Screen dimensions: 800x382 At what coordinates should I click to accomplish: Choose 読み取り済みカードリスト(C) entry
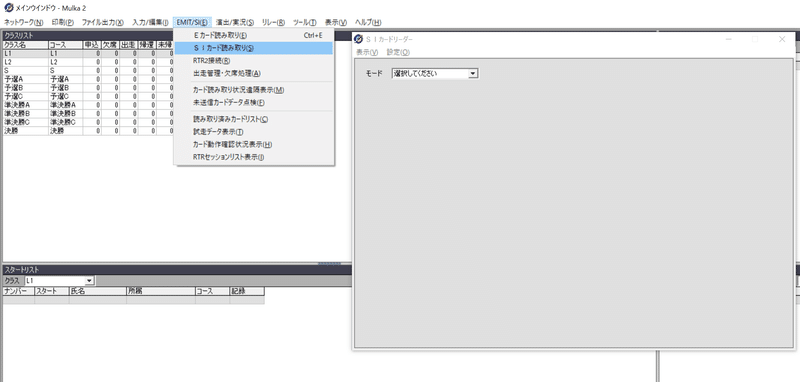[254, 119]
